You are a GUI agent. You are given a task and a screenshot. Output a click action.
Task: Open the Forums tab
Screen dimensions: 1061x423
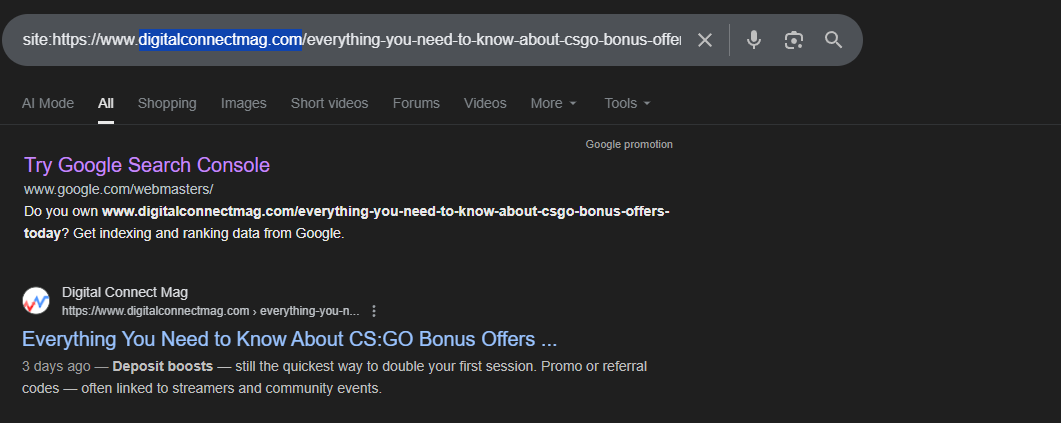[416, 103]
